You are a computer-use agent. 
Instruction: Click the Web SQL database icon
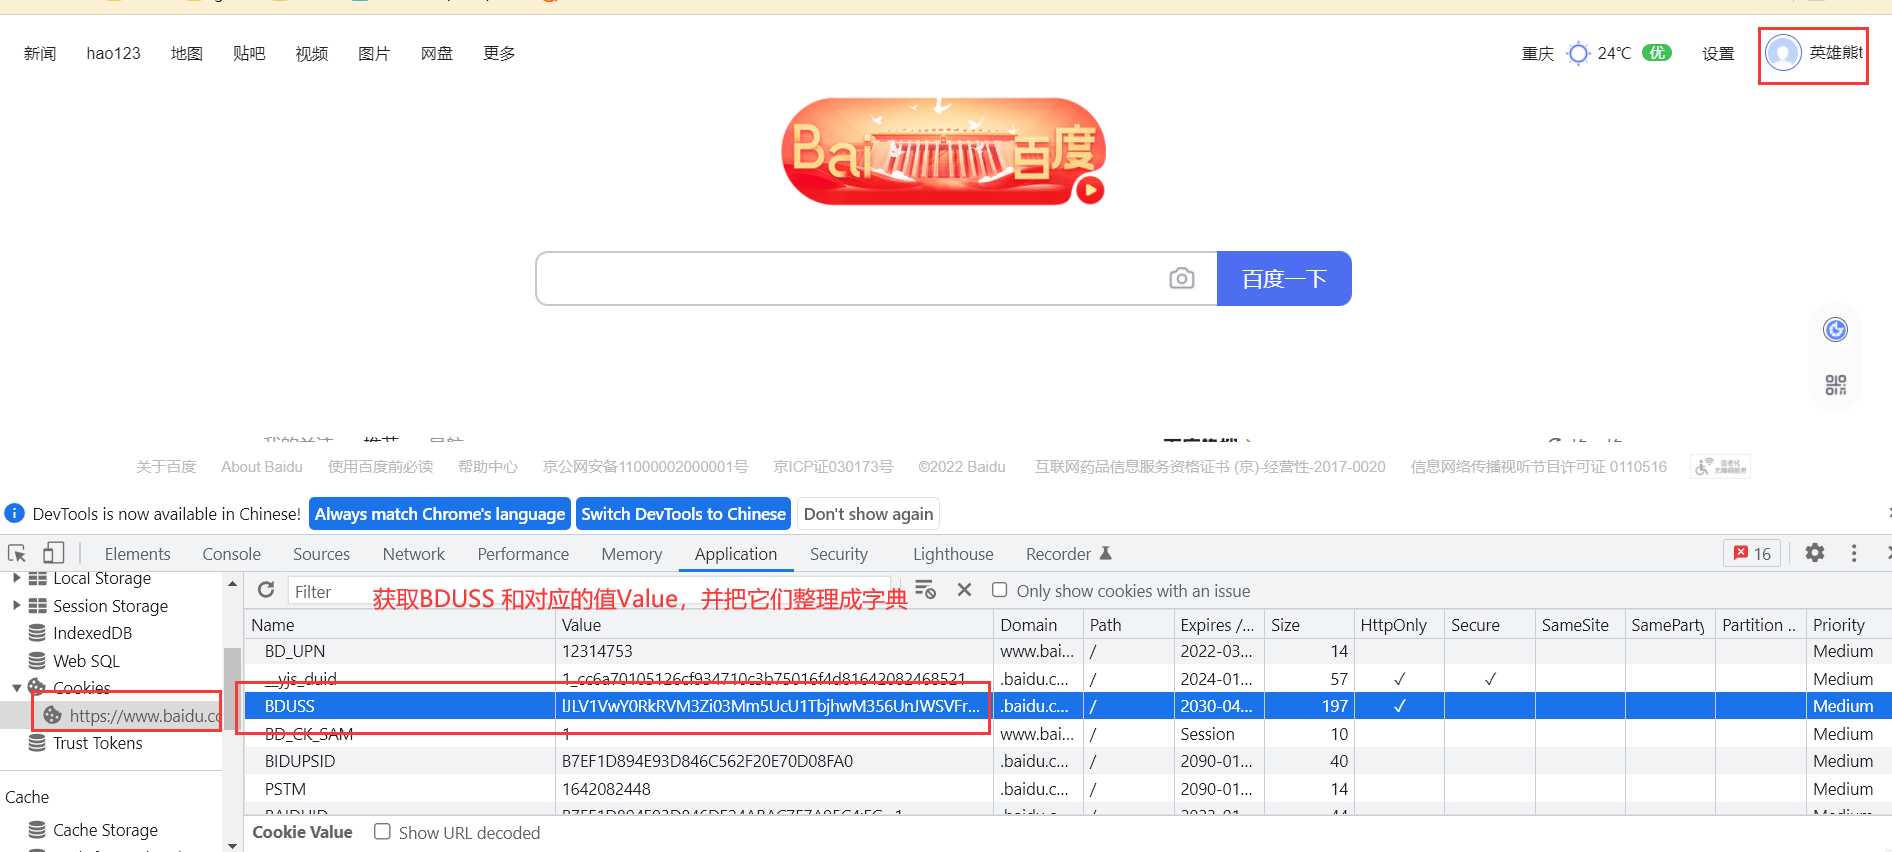37,661
